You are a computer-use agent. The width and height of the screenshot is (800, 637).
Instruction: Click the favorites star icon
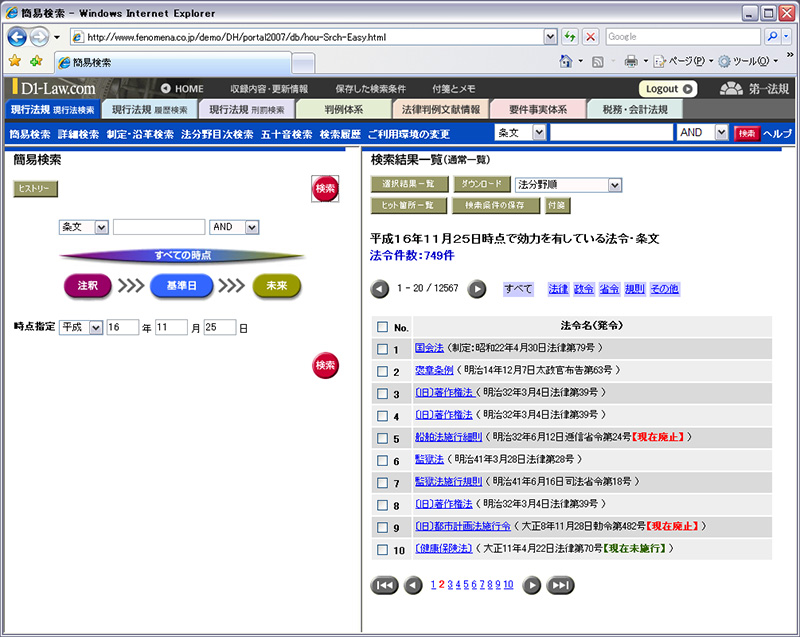tap(15, 61)
